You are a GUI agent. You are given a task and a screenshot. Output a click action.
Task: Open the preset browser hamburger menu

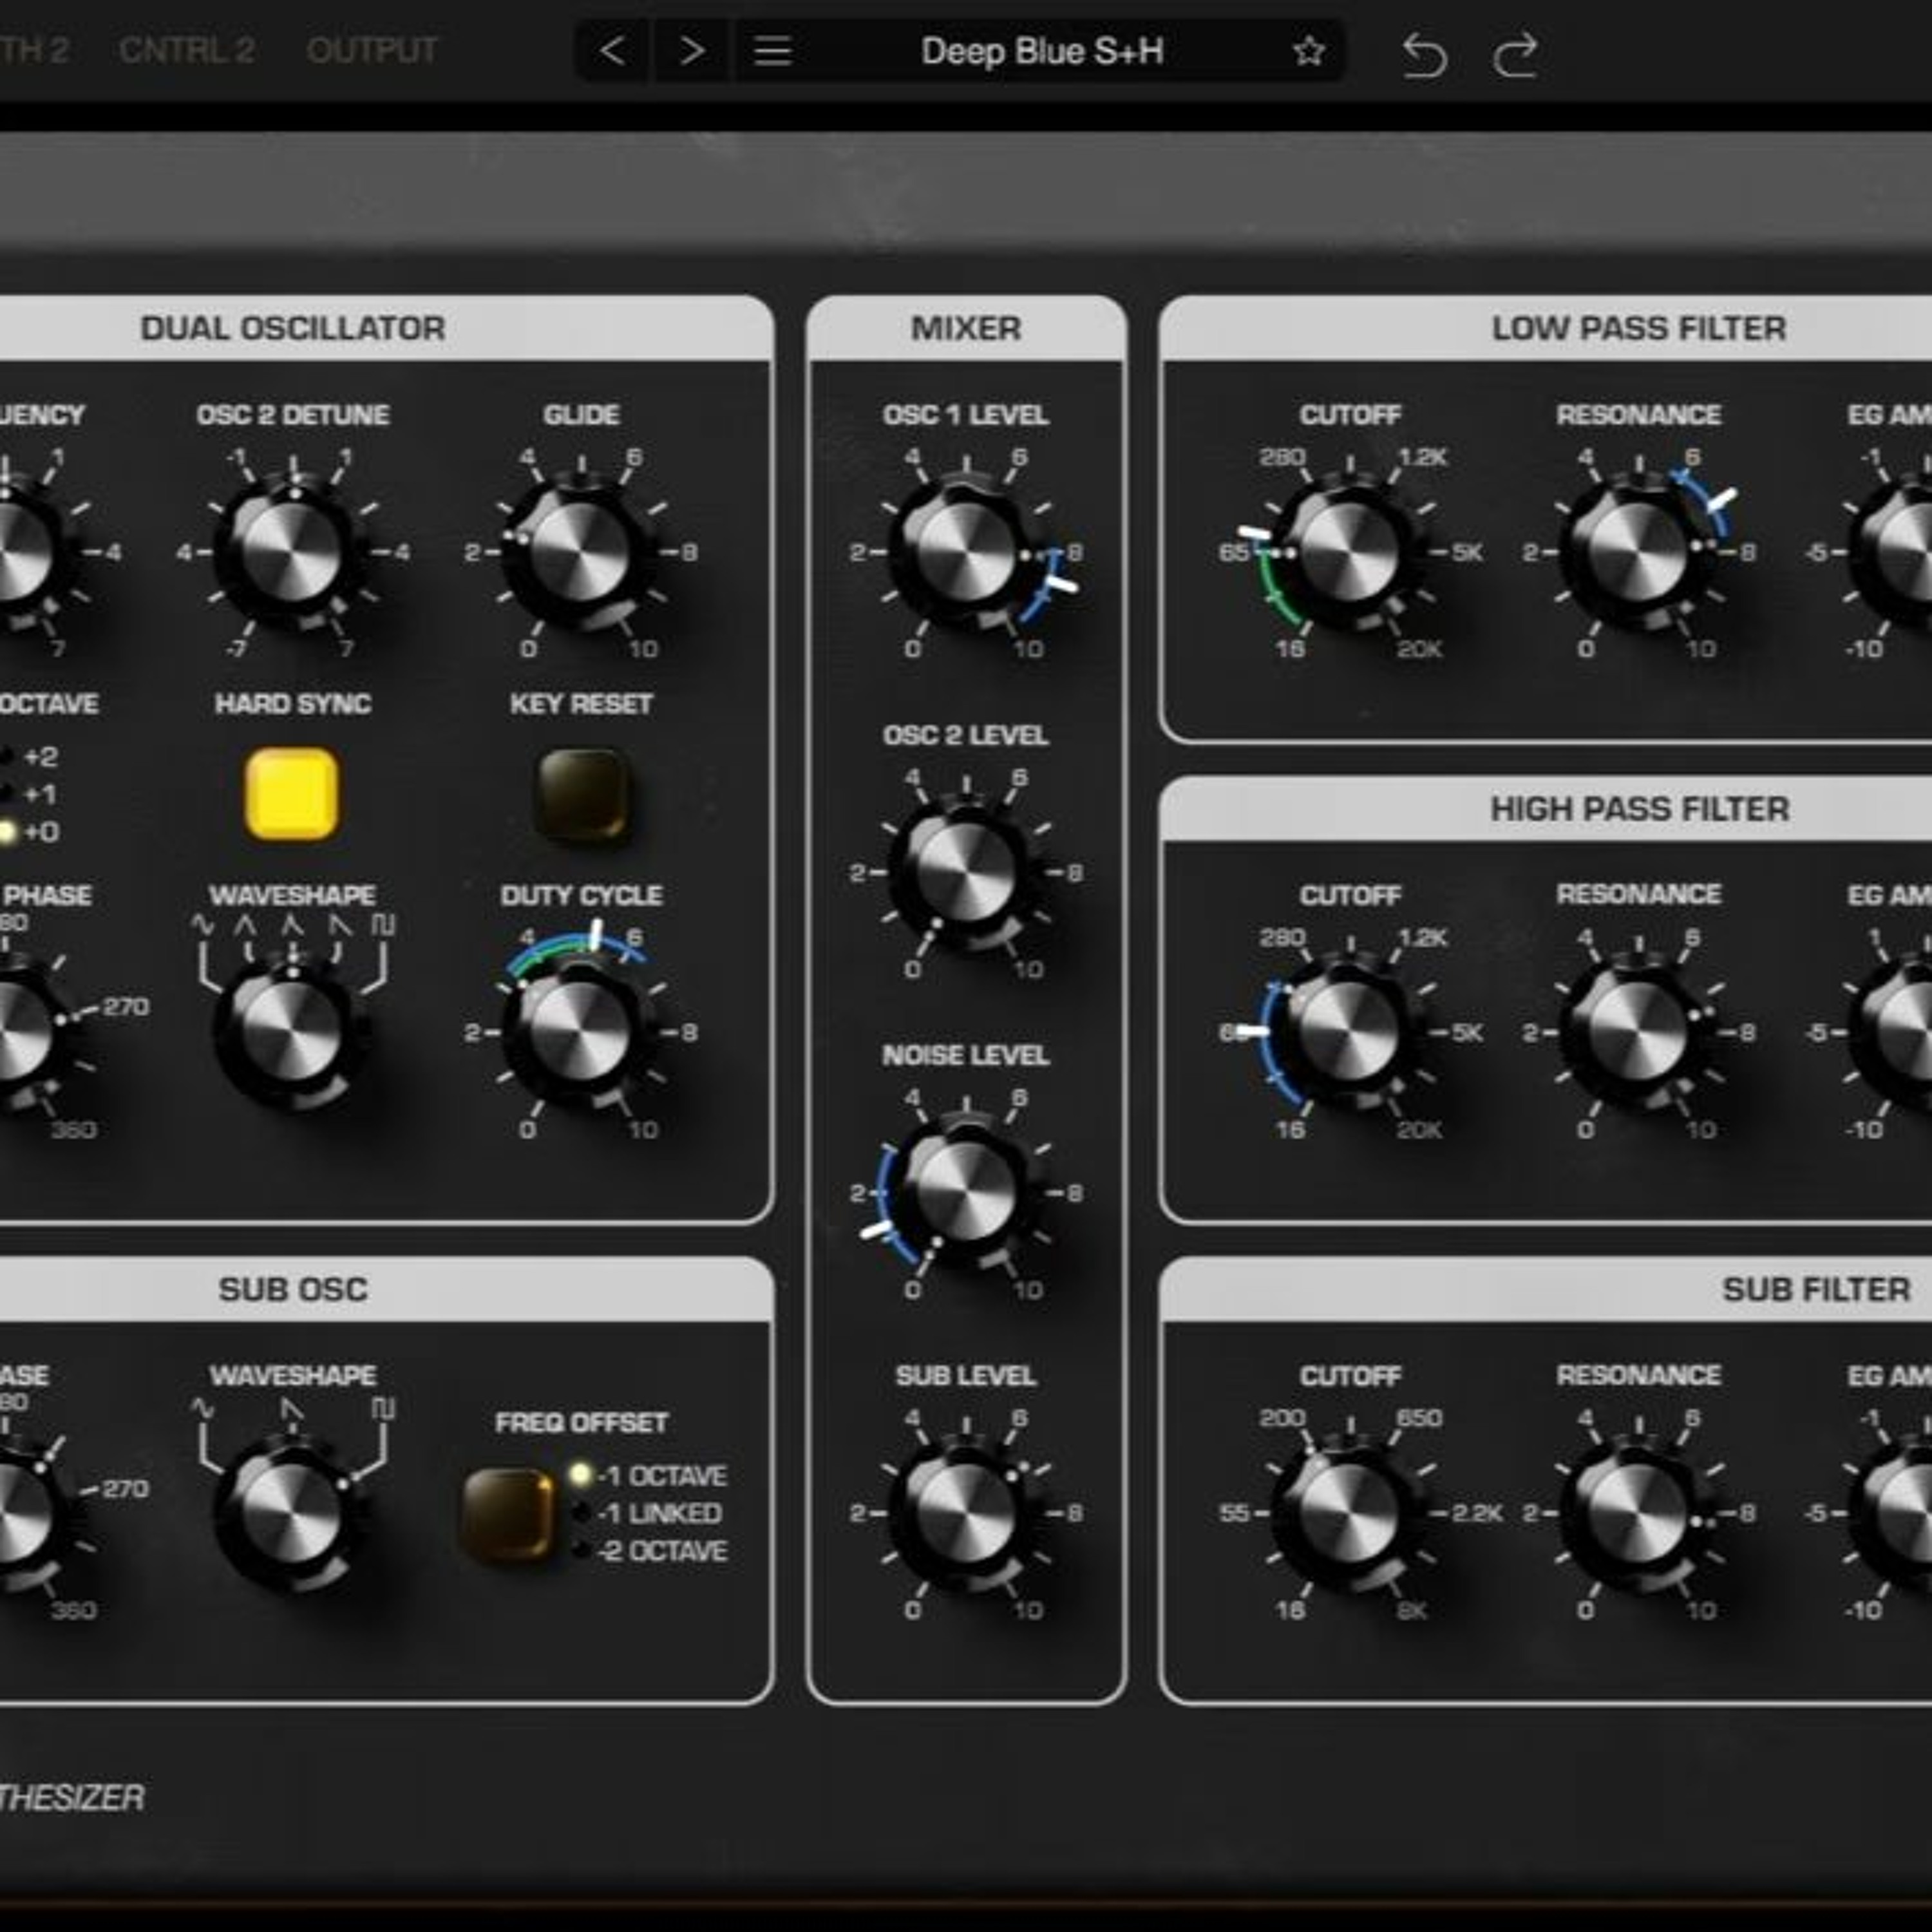[x=772, y=50]
